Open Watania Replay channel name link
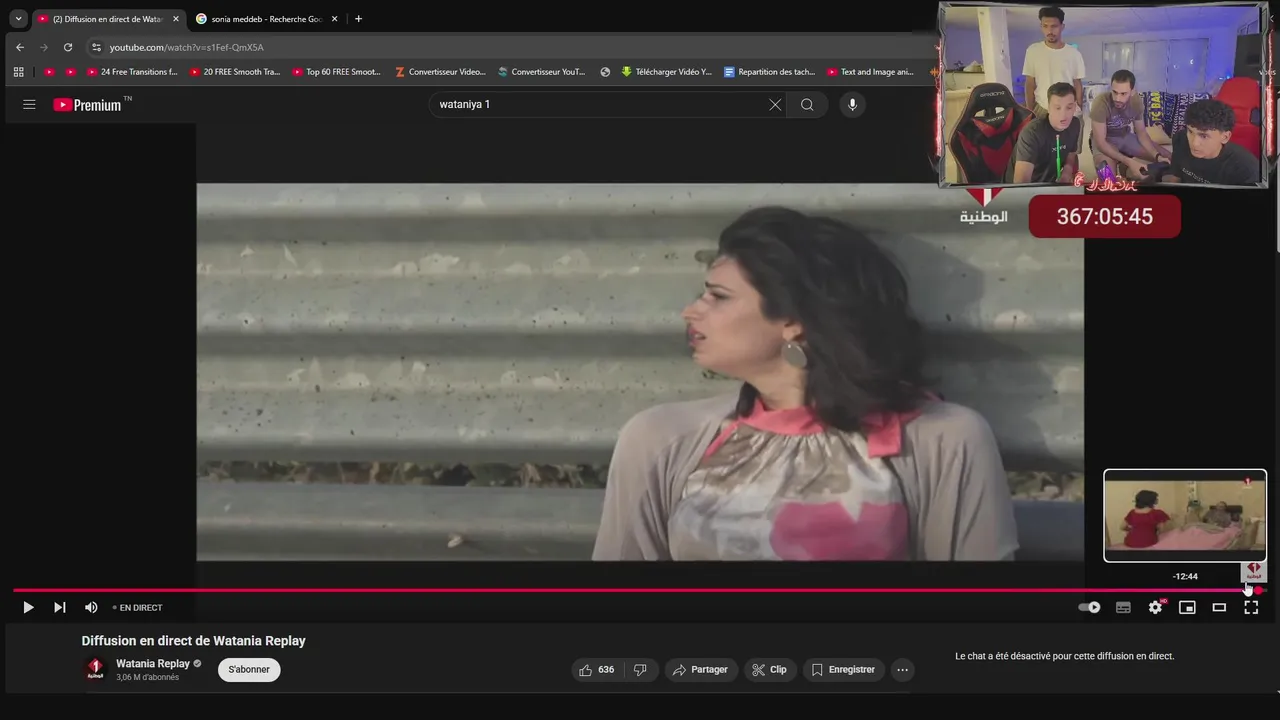This screenshot has height=720, width=1280. [x=153, y=664]
